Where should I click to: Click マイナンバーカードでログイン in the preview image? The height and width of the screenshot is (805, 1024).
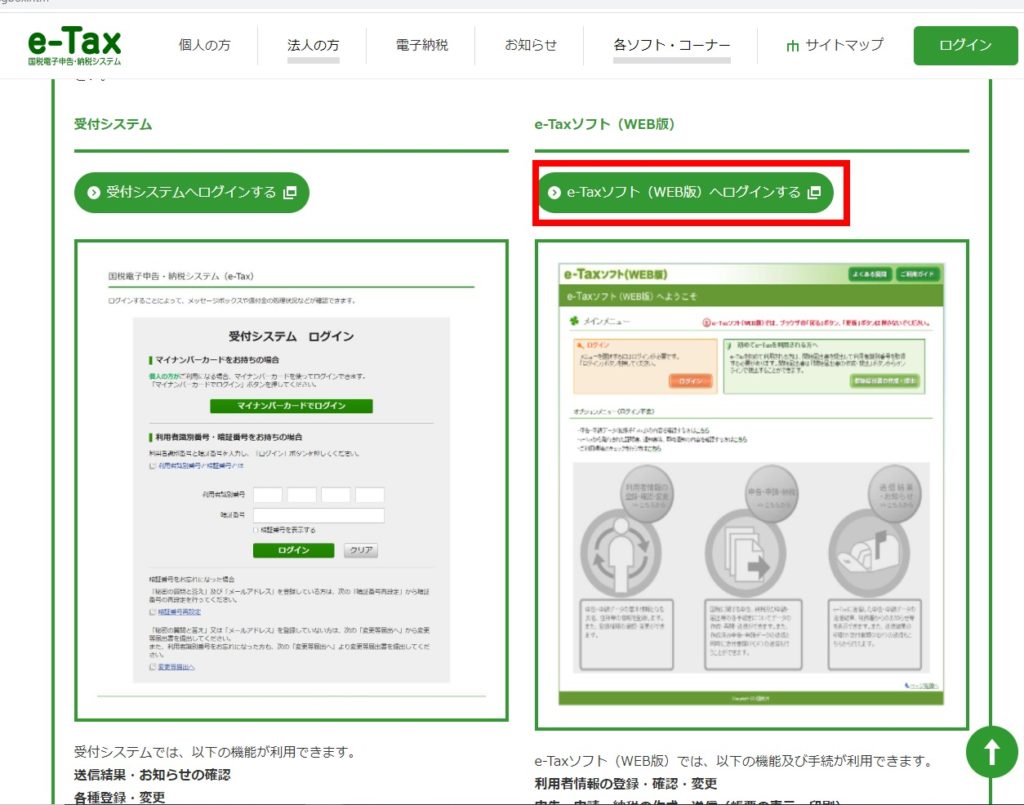[x=291, y=406]
